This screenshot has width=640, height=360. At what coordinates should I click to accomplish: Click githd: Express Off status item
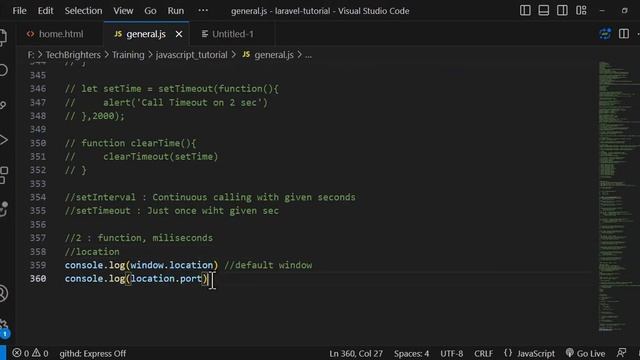coord(93,353)
